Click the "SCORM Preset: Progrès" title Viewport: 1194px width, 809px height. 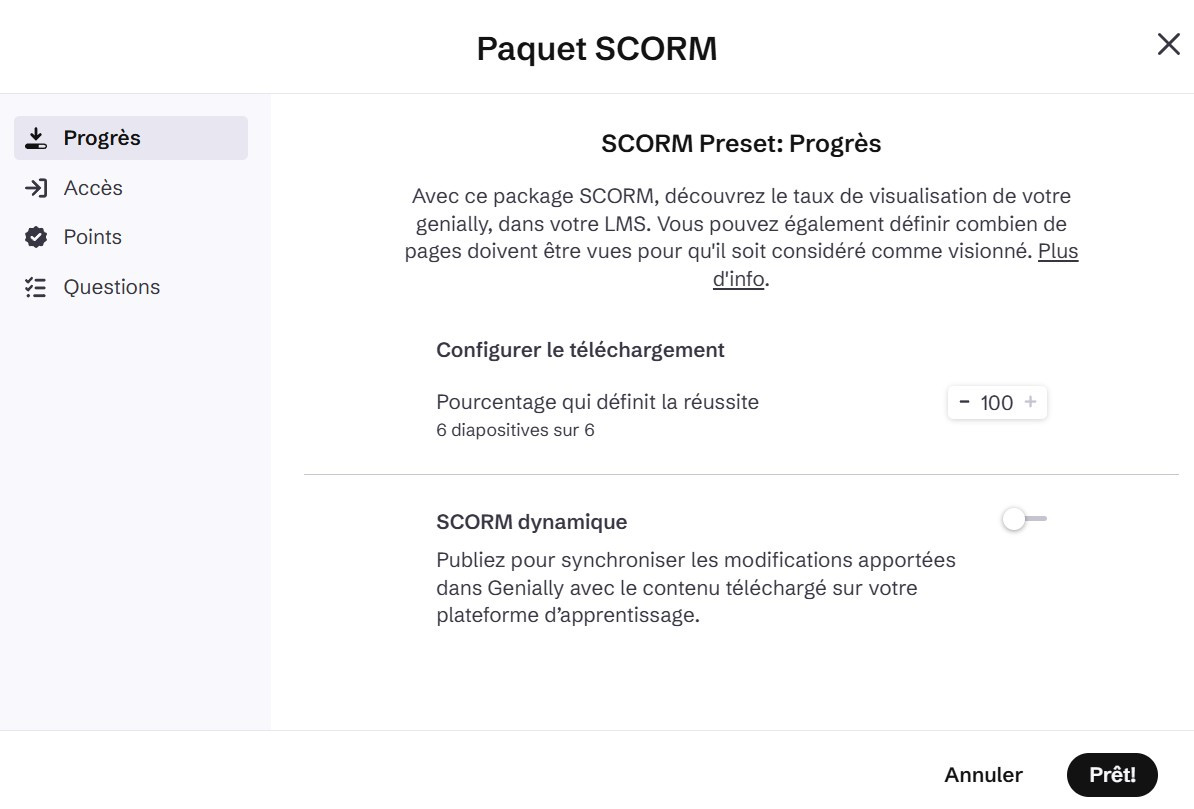tap(741, 144)
